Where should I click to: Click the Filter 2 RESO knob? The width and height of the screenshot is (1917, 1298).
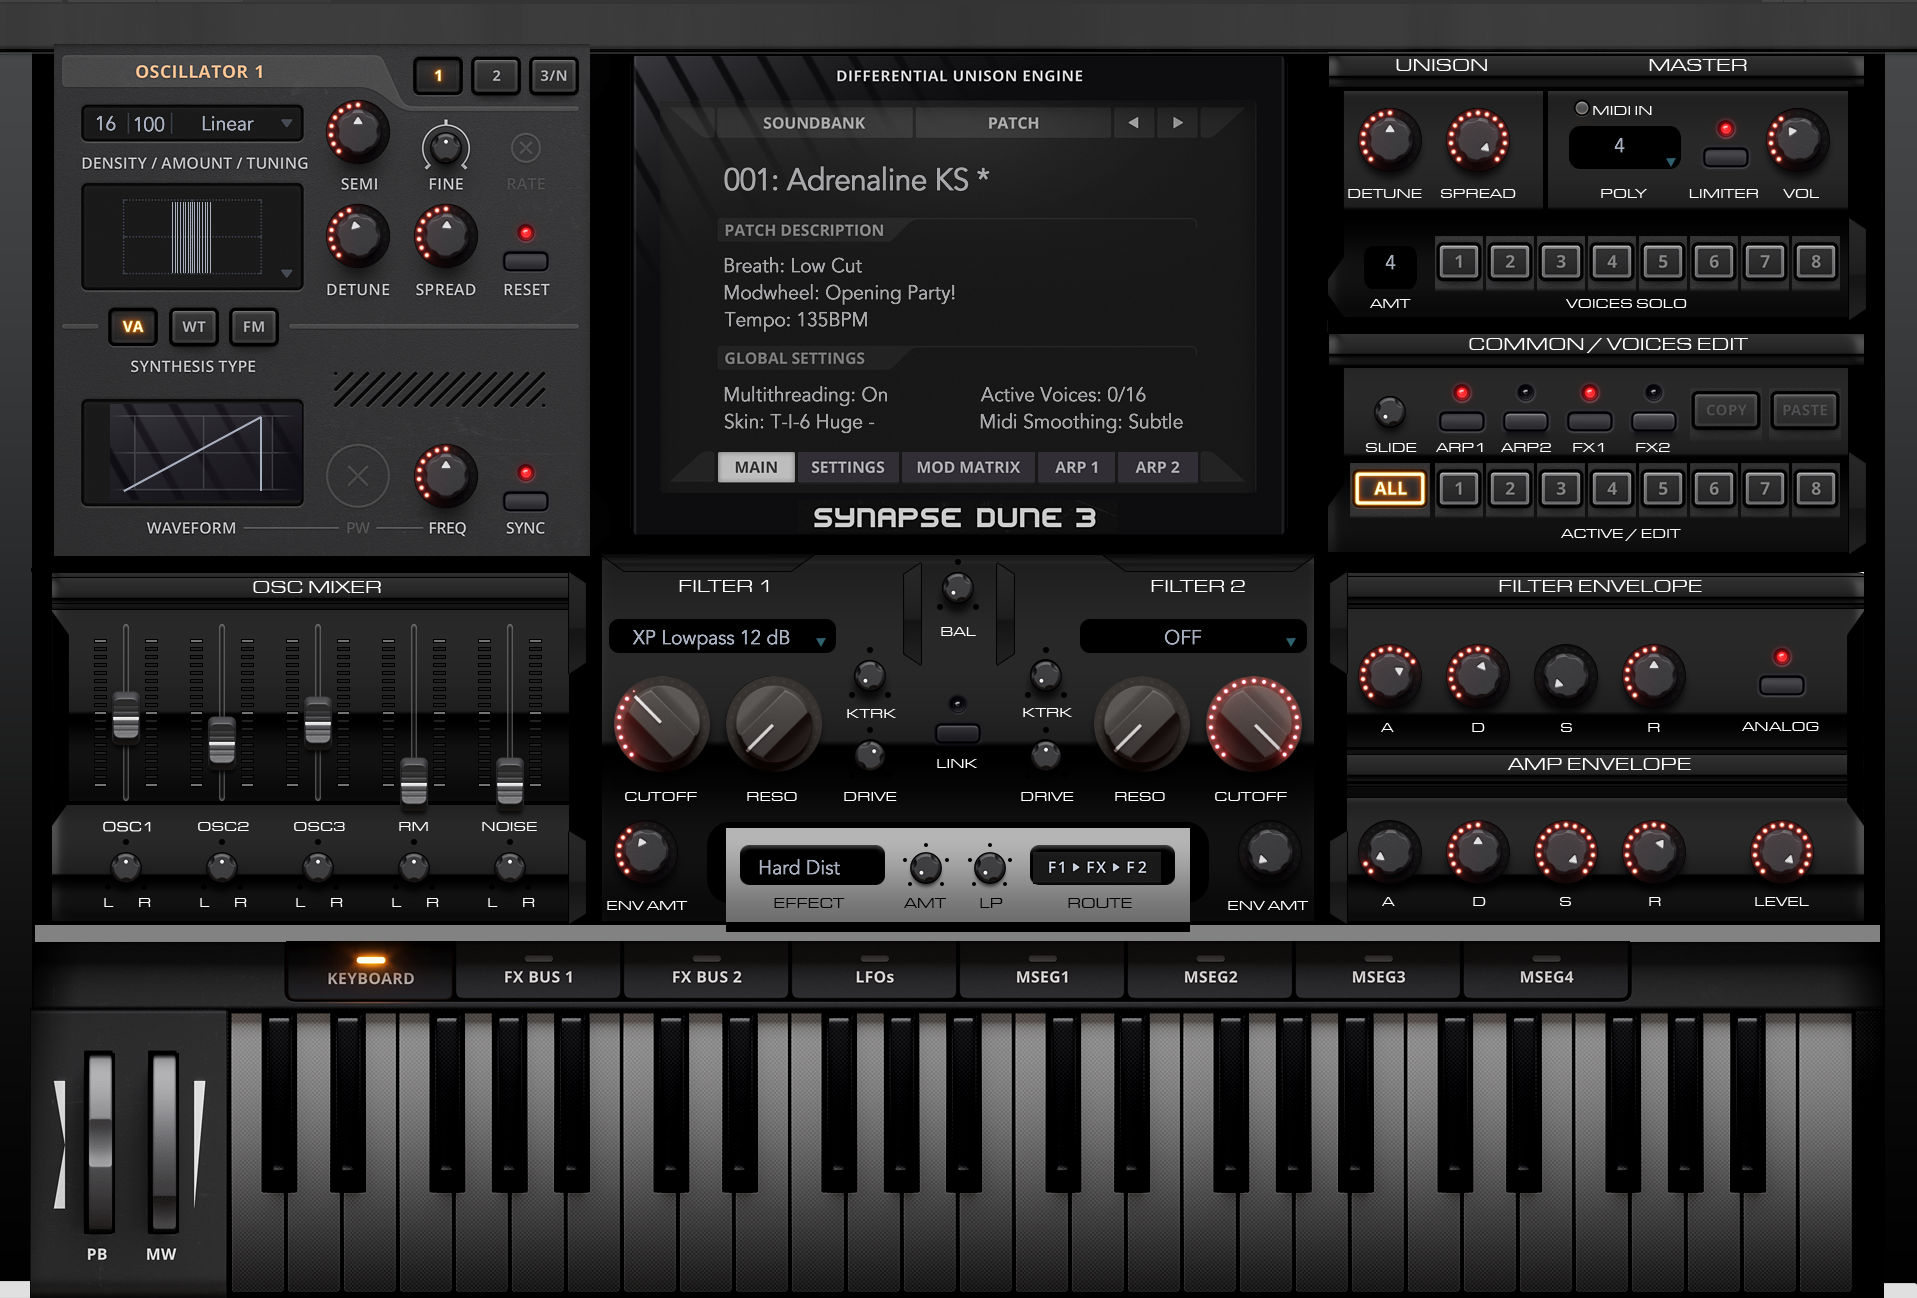1141,725
